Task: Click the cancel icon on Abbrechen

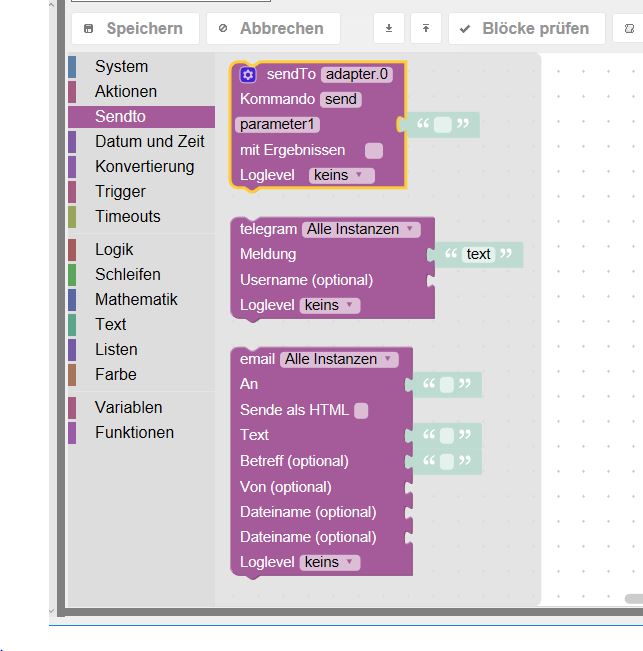Action: pos(223,29)
